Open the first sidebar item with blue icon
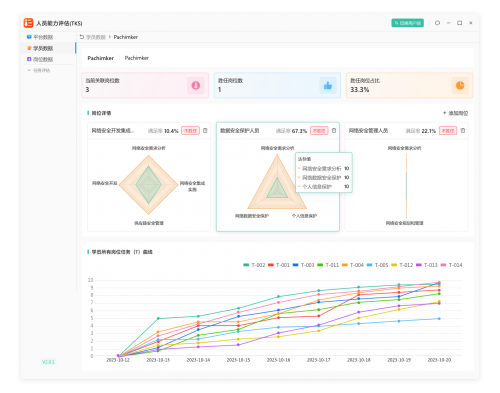Screen dimensions: 500x393 [40, 37]
